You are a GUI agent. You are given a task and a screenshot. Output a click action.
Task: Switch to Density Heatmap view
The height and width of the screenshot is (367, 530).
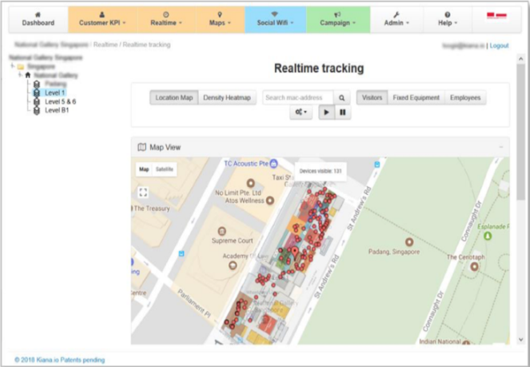227,98
